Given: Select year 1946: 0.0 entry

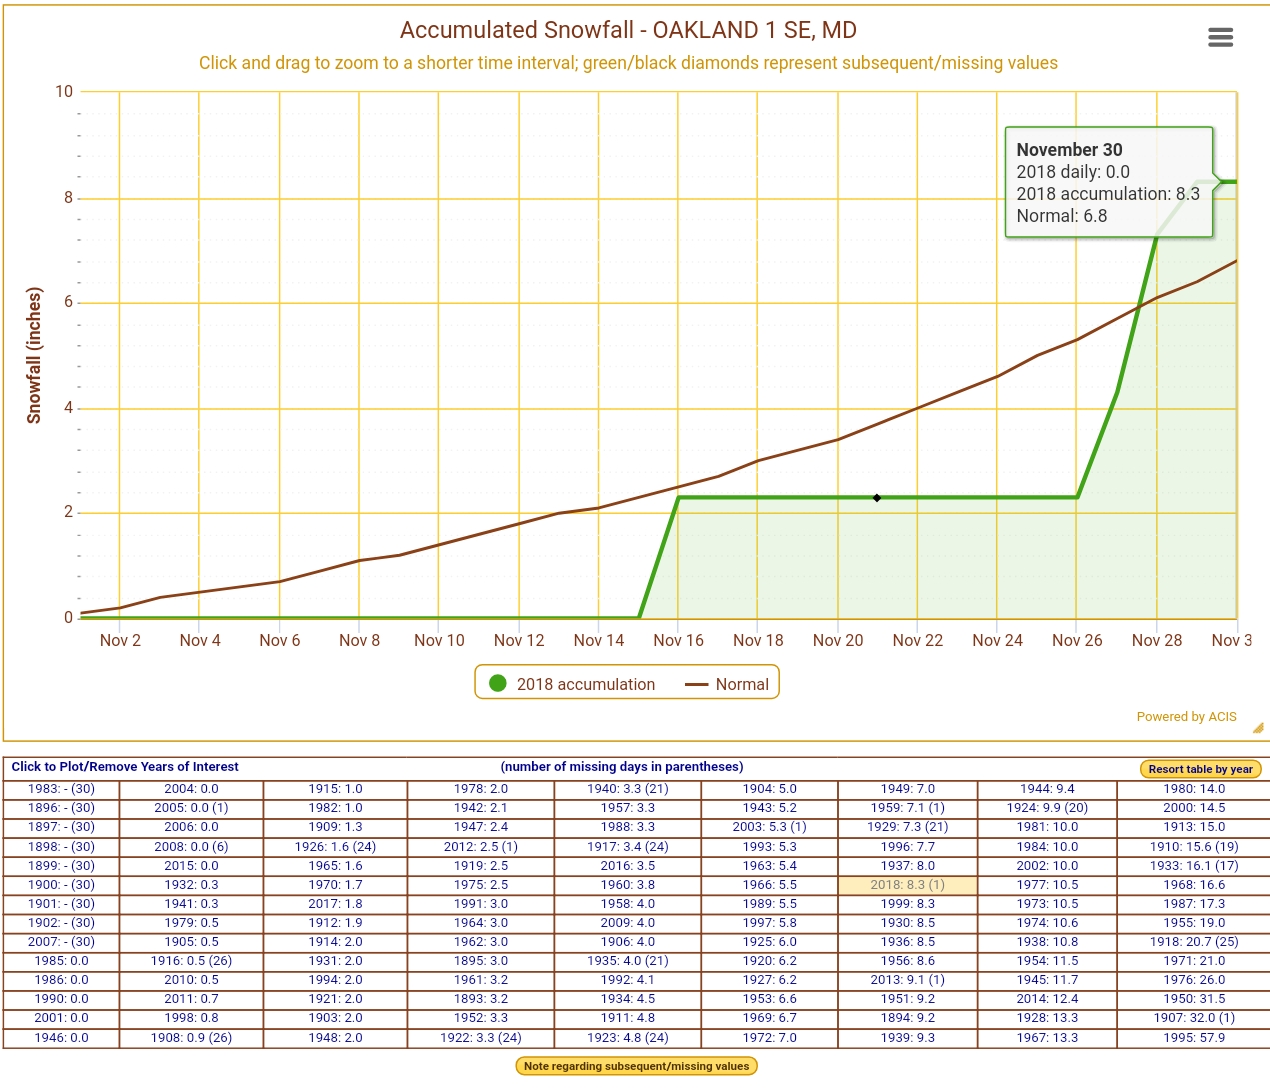Looking at the screenshot, I should (x=61, y=1038).
